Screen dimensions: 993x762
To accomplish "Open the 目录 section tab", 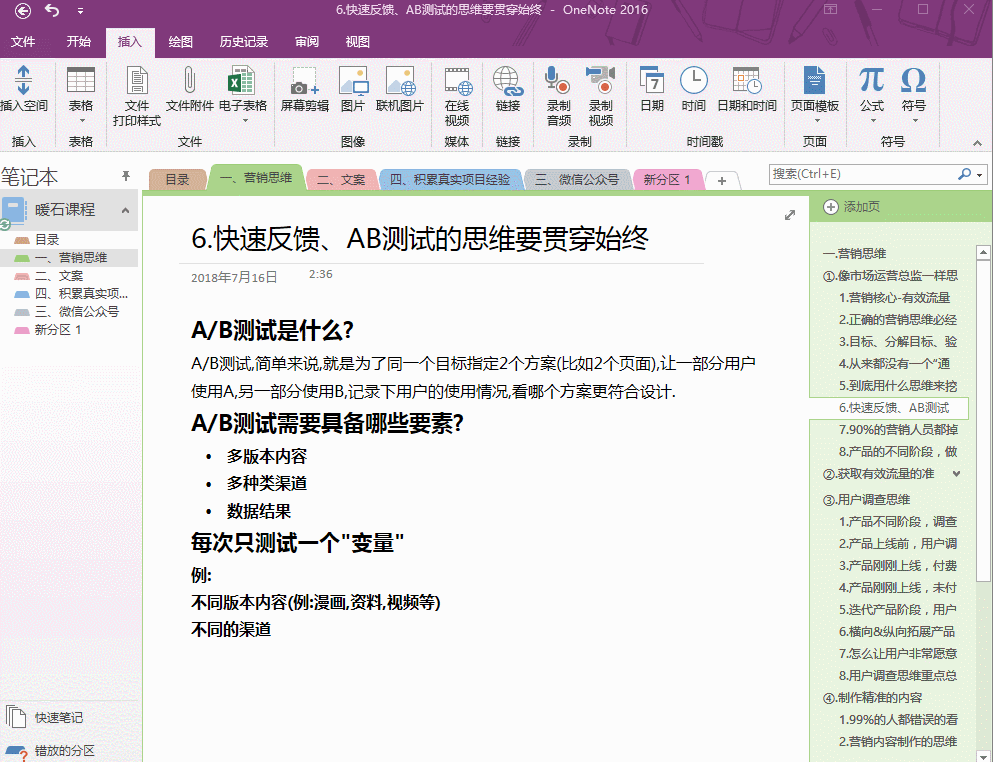I will tap(177, 179).
